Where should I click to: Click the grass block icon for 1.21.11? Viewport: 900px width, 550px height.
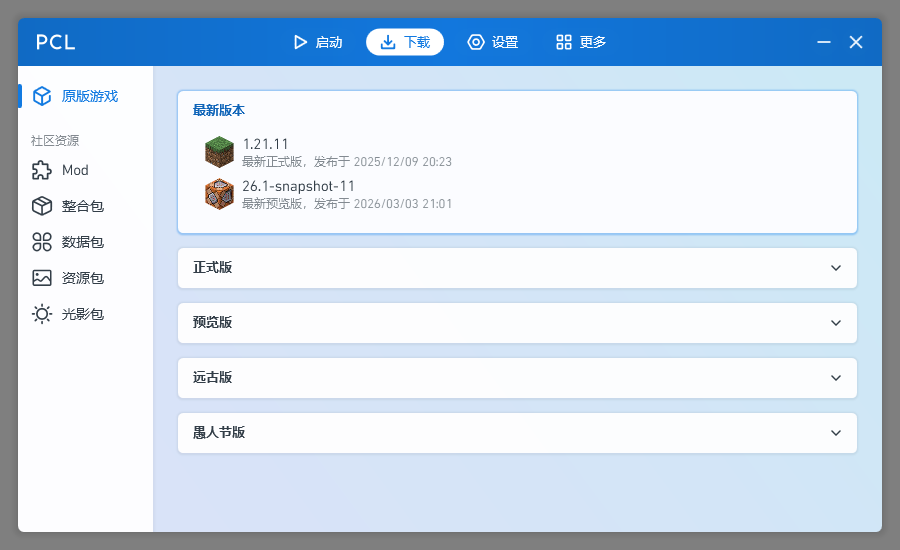tap(219, 152)
